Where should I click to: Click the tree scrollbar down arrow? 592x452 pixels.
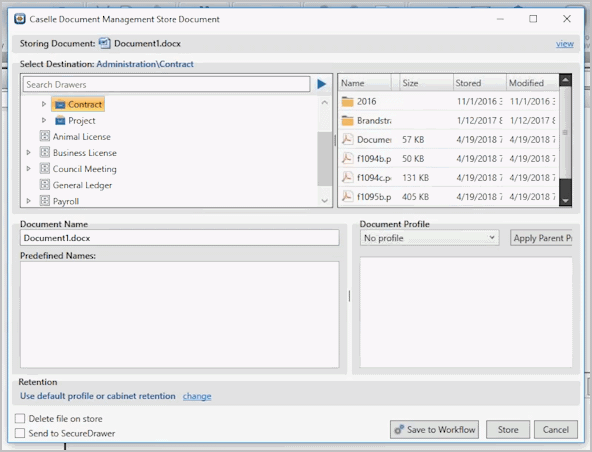pos(325,201)
